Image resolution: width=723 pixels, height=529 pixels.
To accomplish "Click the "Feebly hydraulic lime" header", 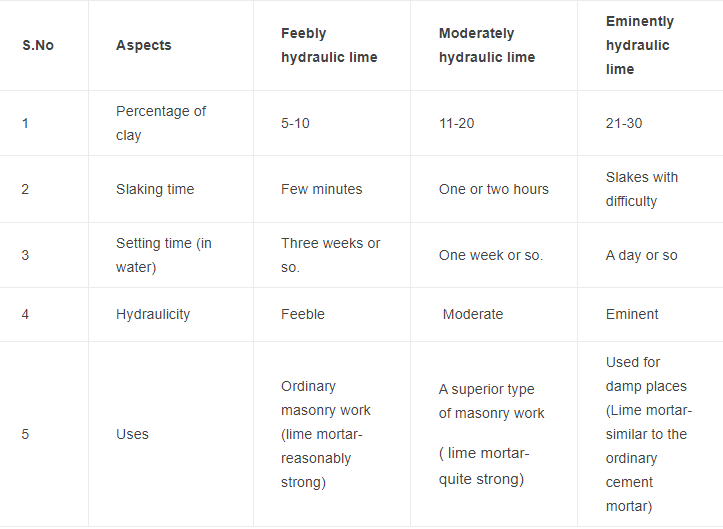I will [329, 45].
